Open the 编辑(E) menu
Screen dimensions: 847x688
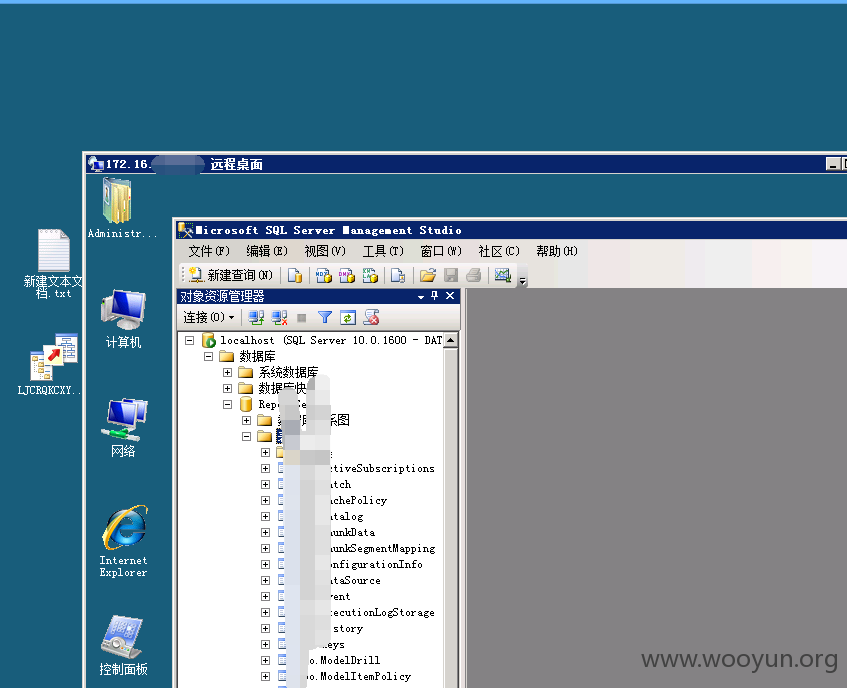[267, 251]
